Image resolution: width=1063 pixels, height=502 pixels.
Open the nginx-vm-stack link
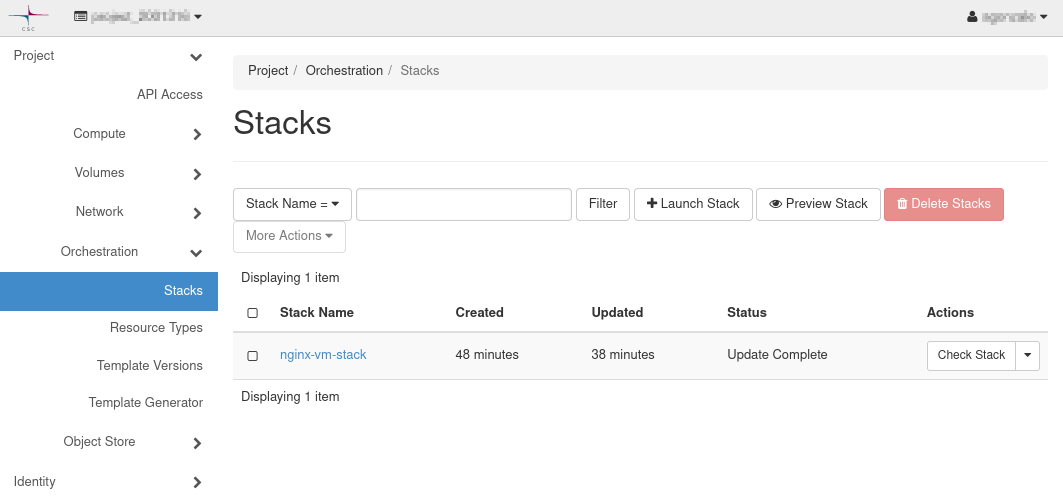[323, 355]
